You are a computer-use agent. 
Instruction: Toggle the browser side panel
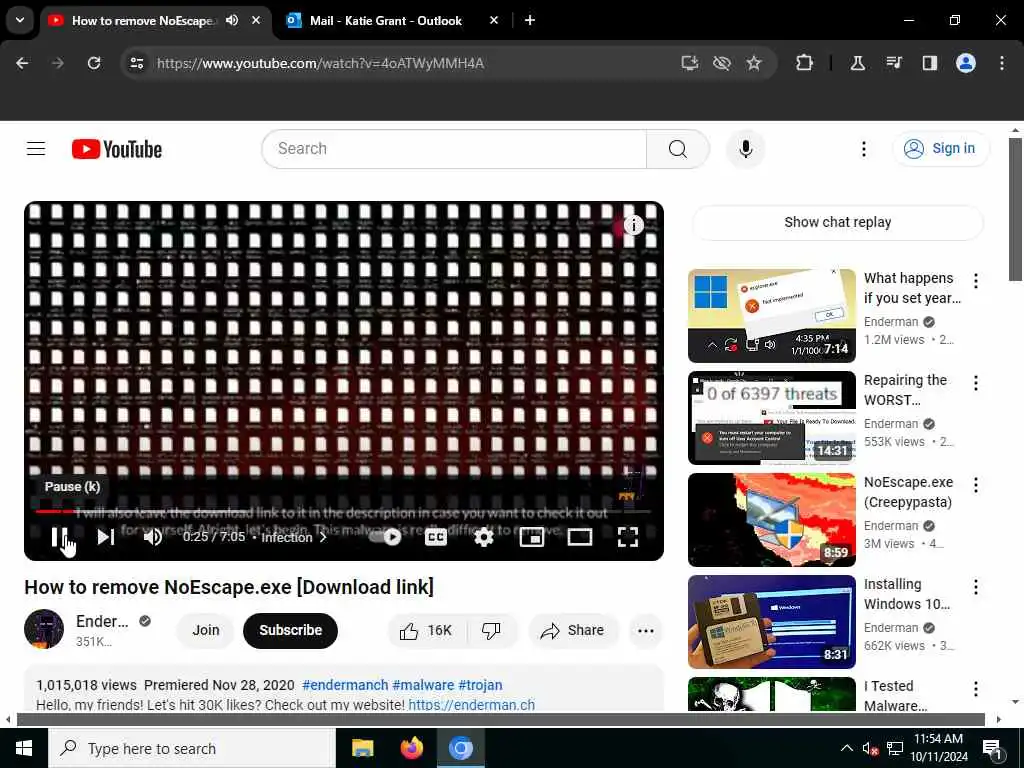pyautogui.click(x=929, y=63)
